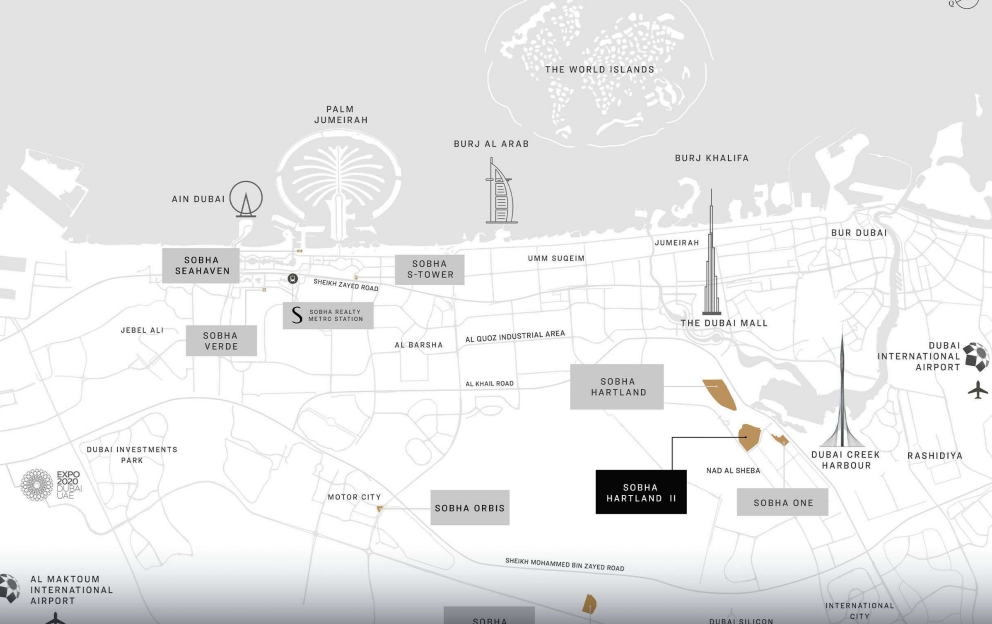992x624 pixels.
Task: Click the Dubai International Airport airplane icon
Action: tap(977, 390)
